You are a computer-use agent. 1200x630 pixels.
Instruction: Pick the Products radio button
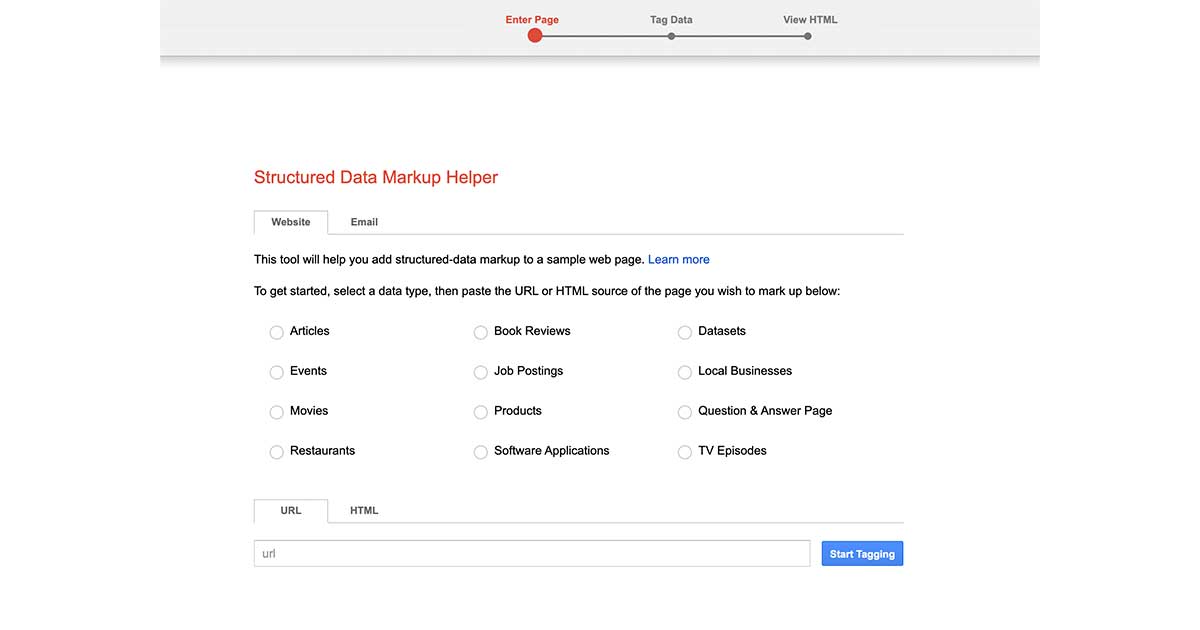click(481, 412)
